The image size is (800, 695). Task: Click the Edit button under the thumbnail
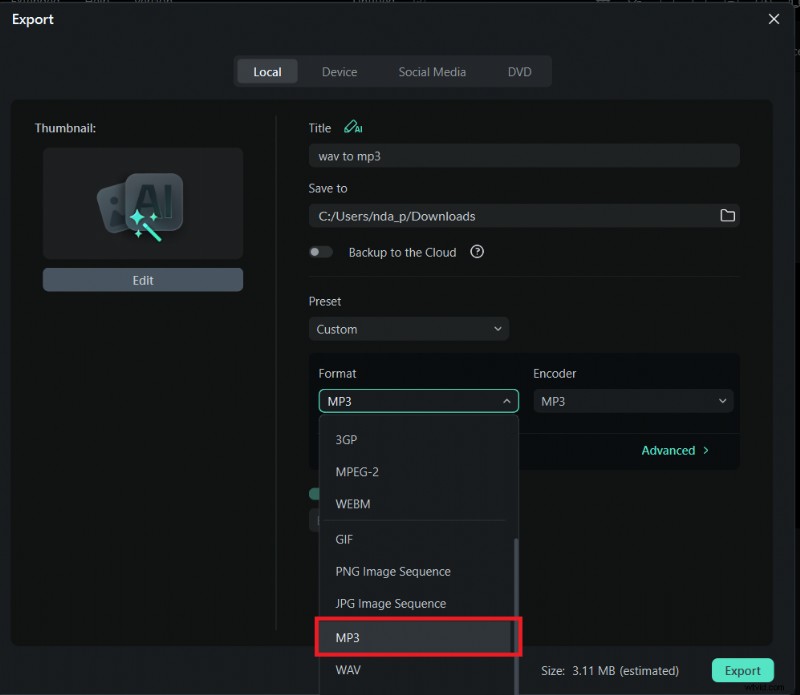(142, 279)
